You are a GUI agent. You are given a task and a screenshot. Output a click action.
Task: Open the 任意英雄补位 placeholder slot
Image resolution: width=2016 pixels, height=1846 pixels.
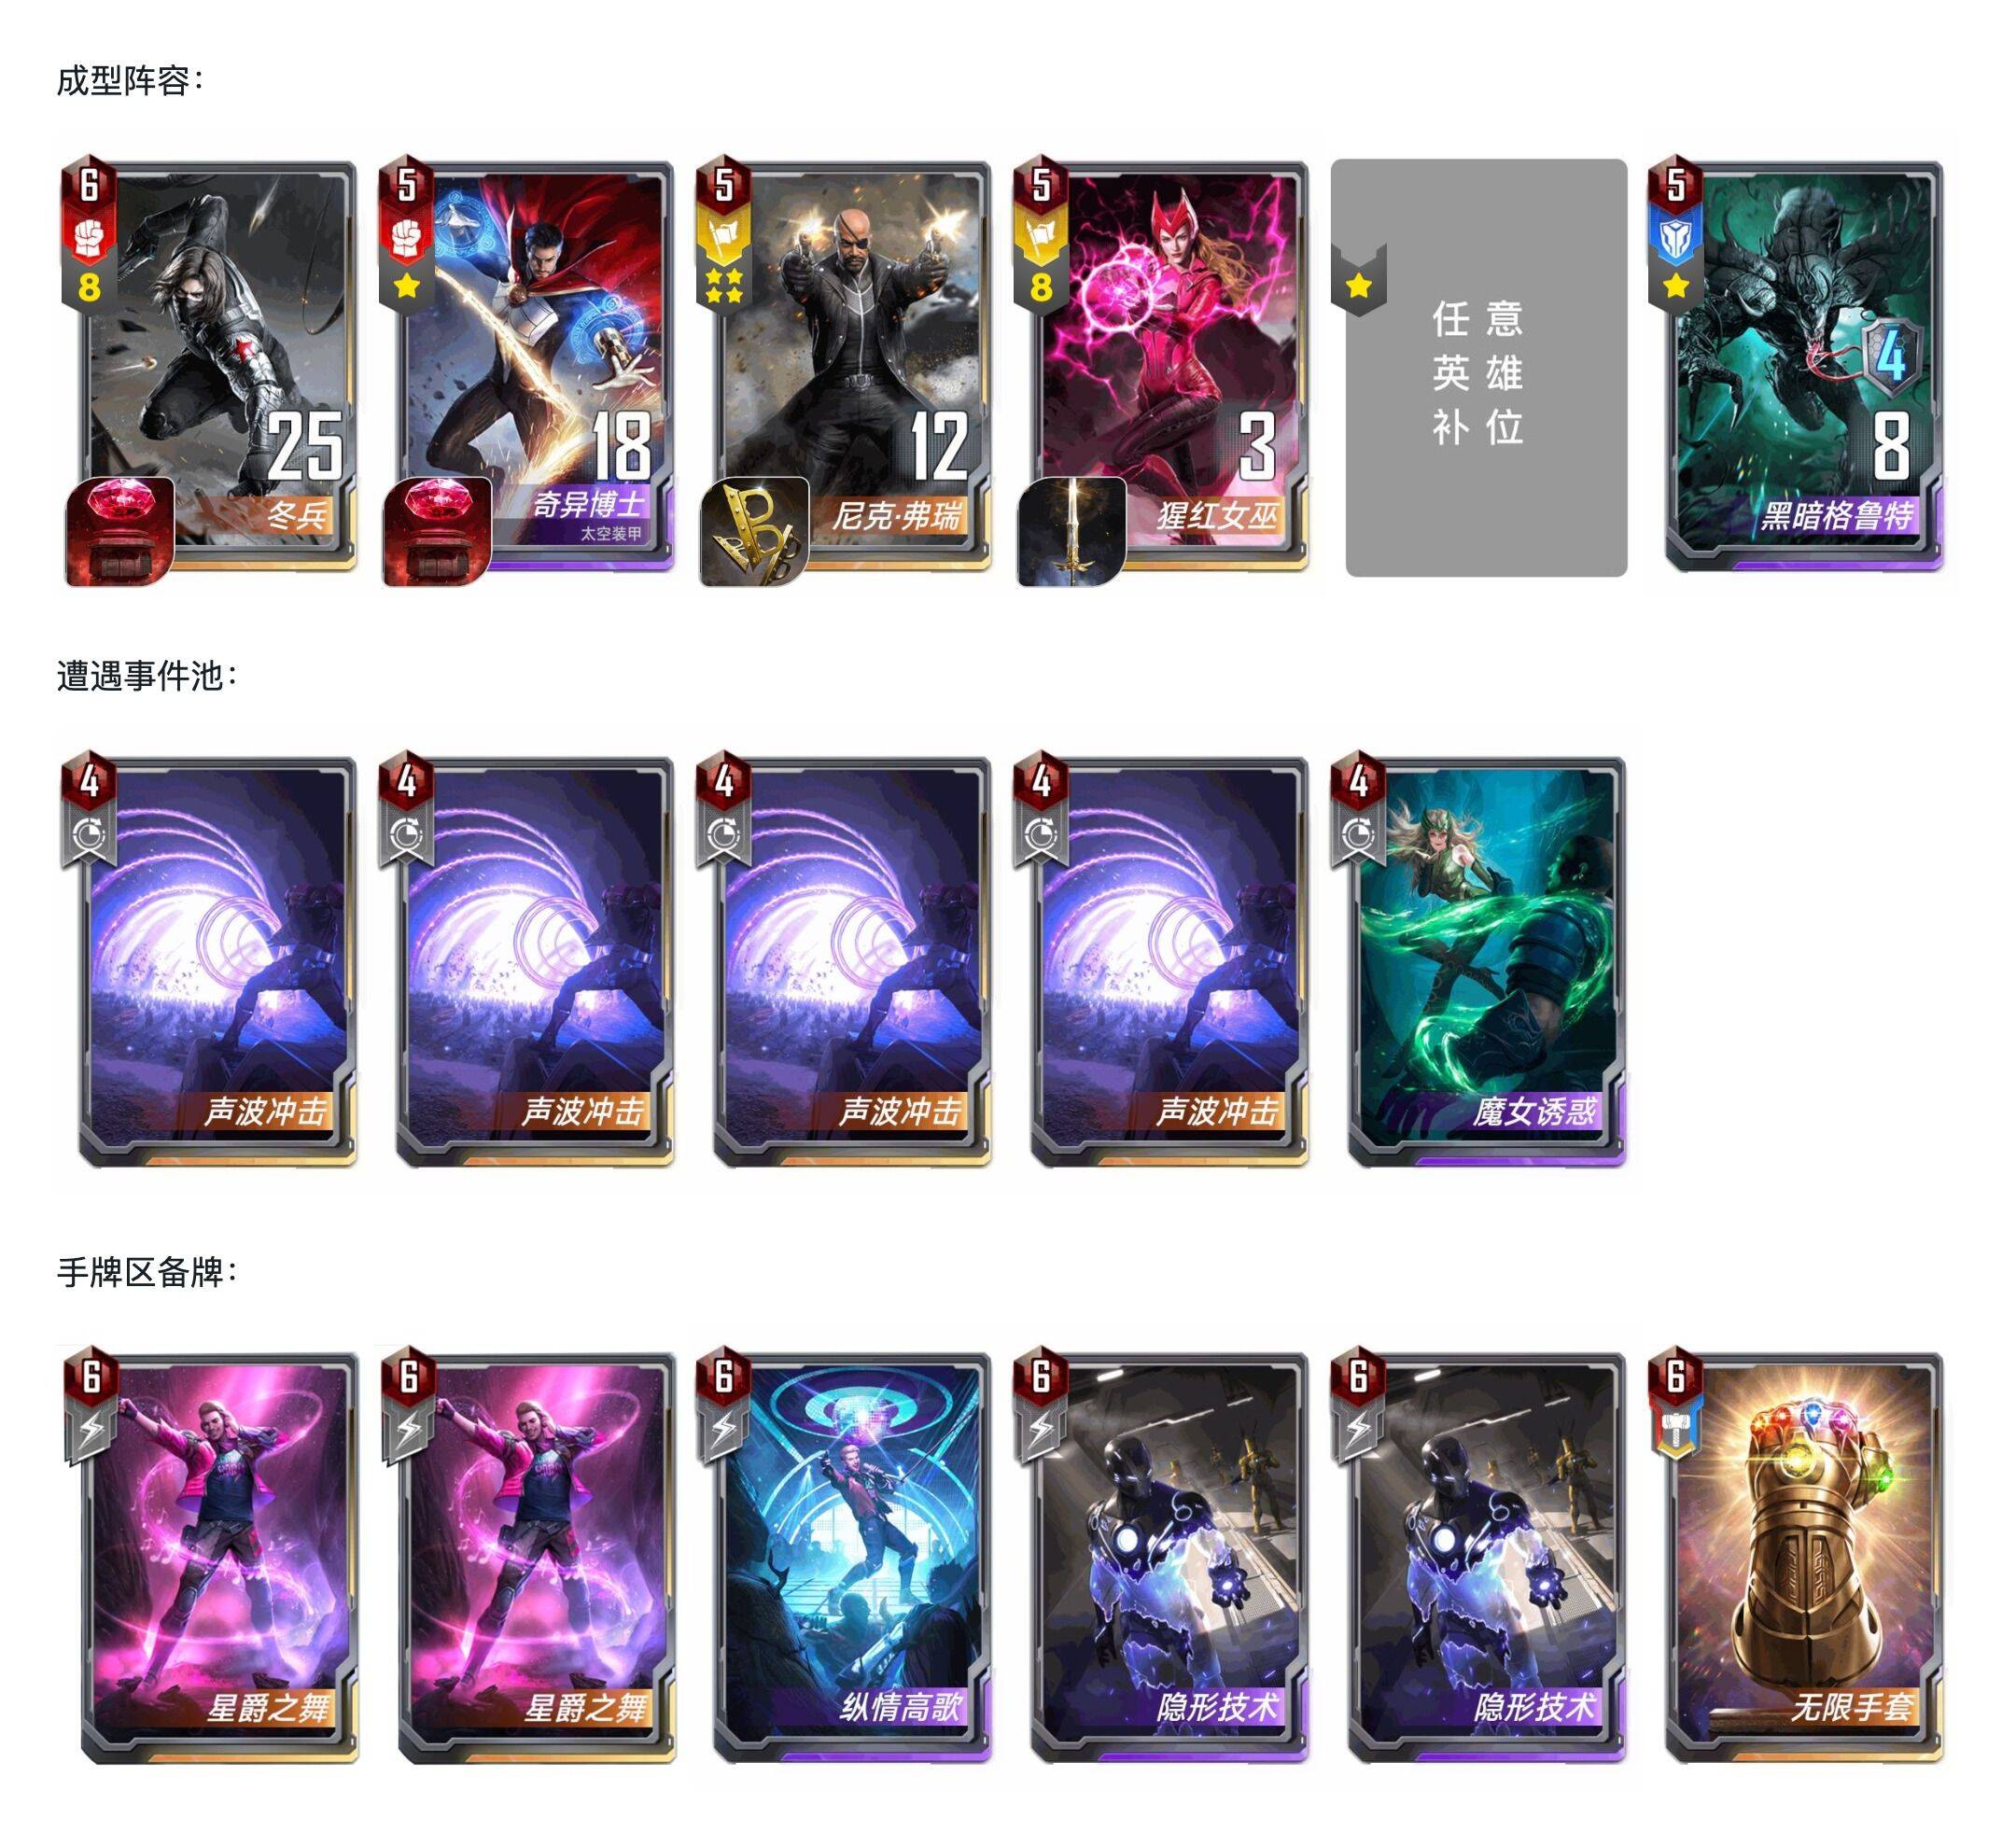(x=1486, y=368)
